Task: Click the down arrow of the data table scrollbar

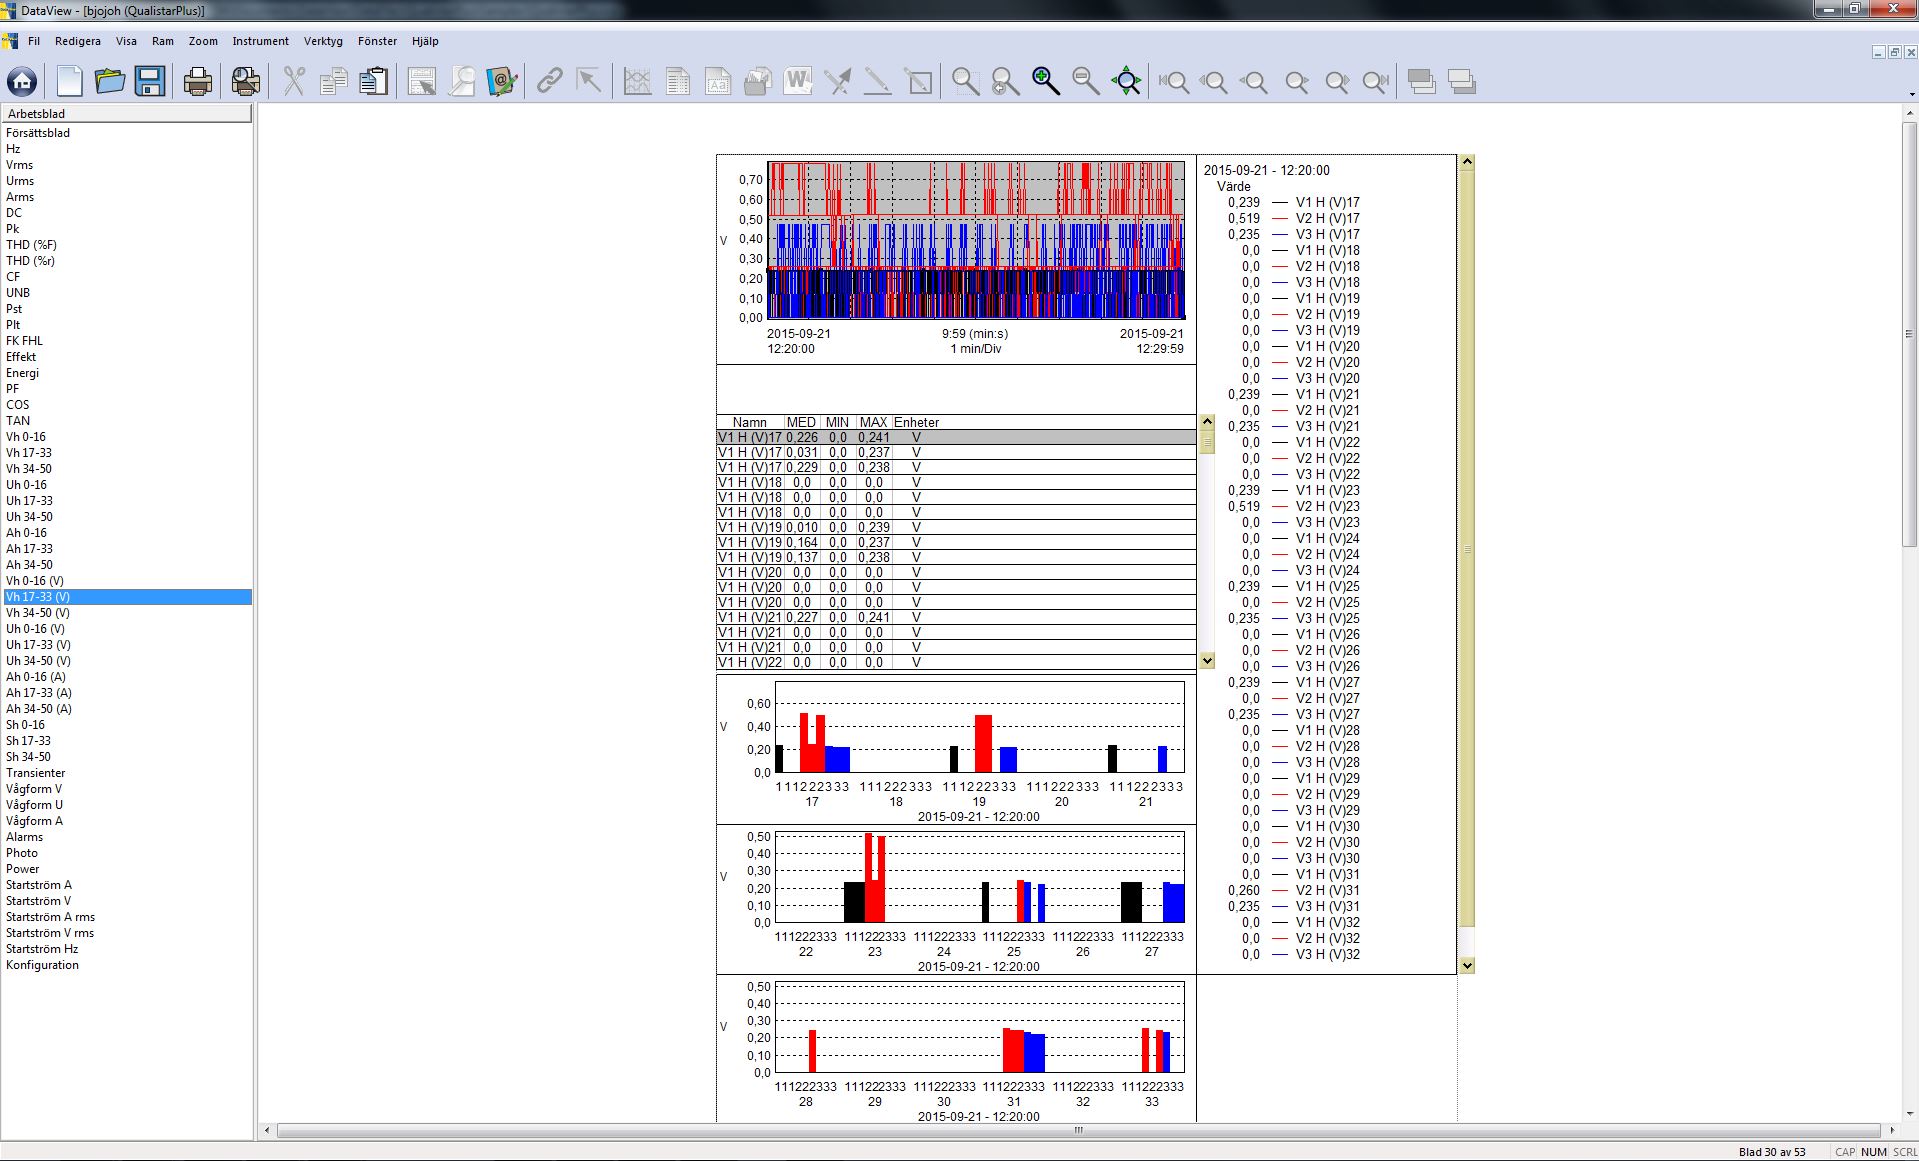Action: click(1207, 660)
